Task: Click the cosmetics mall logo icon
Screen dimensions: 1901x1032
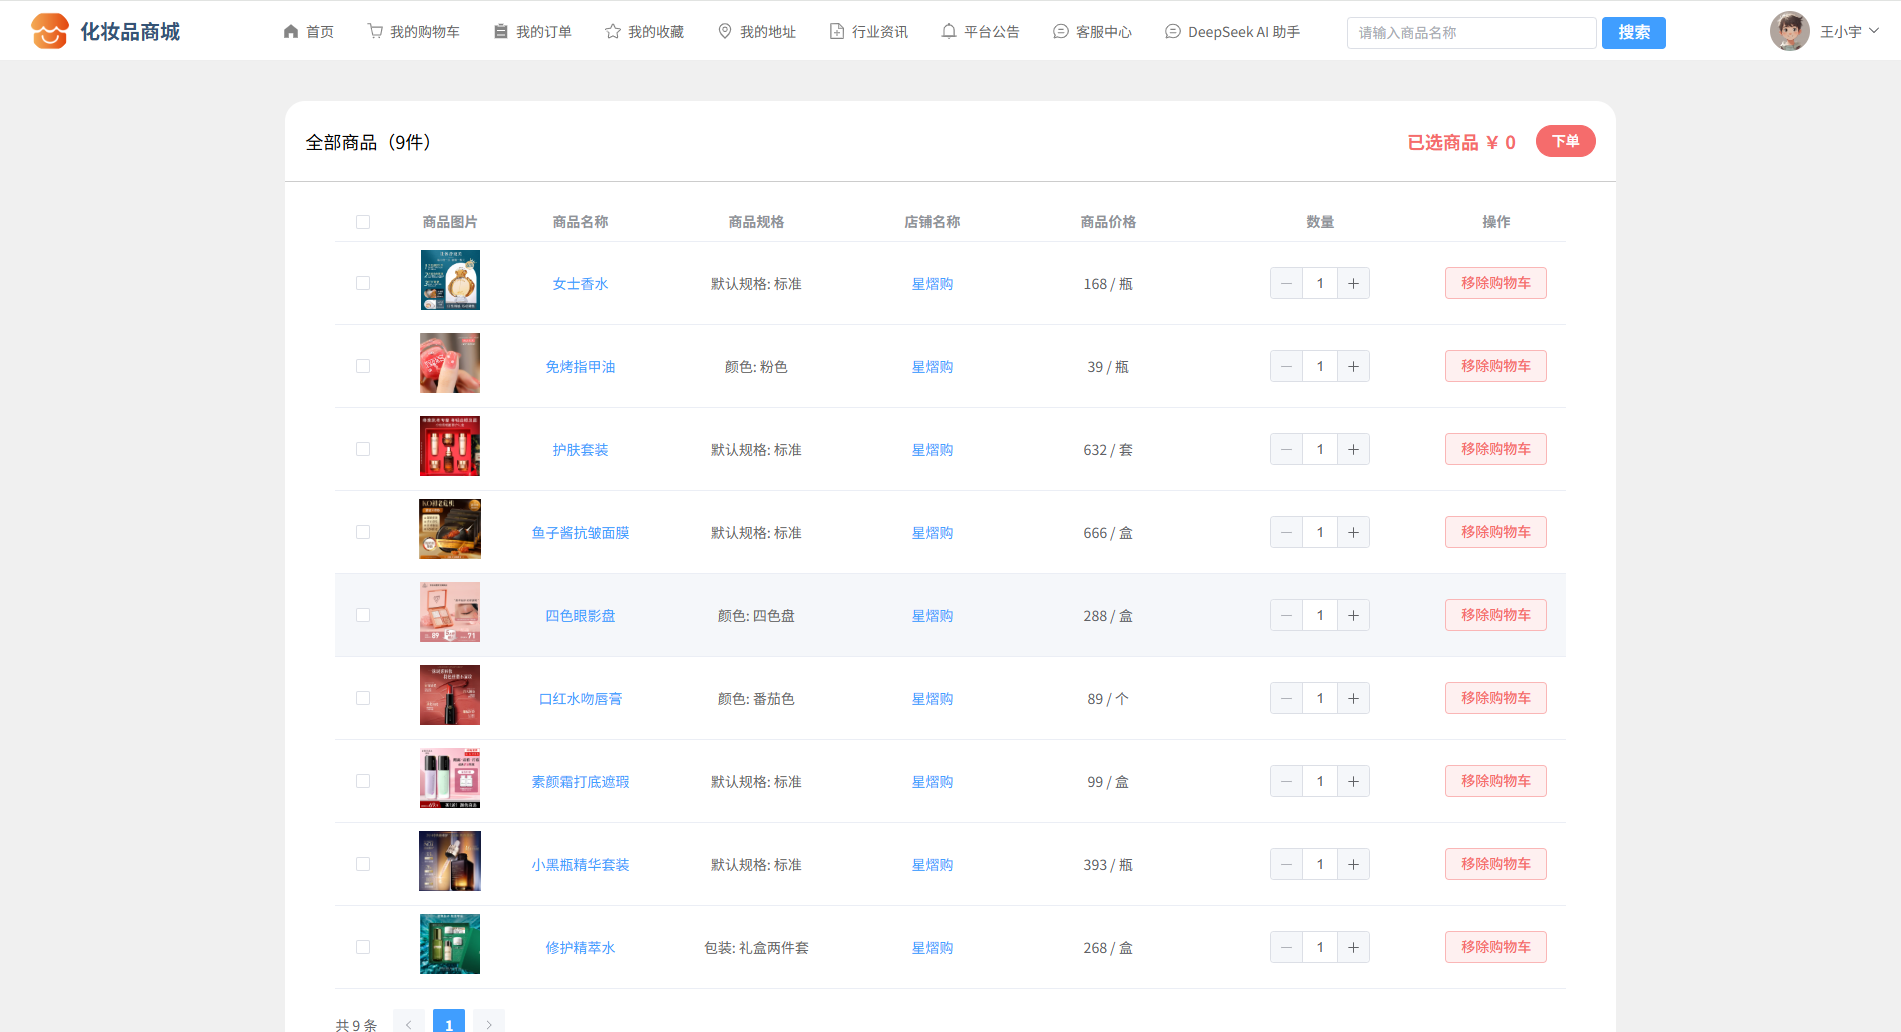Action: tap(50, 32)
